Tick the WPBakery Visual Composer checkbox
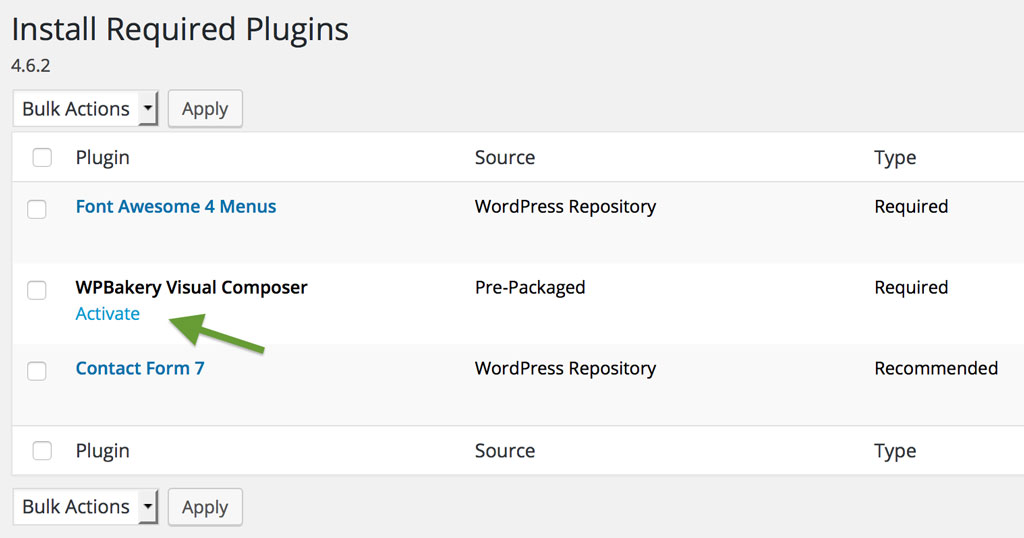 click(x=37, y=290)
